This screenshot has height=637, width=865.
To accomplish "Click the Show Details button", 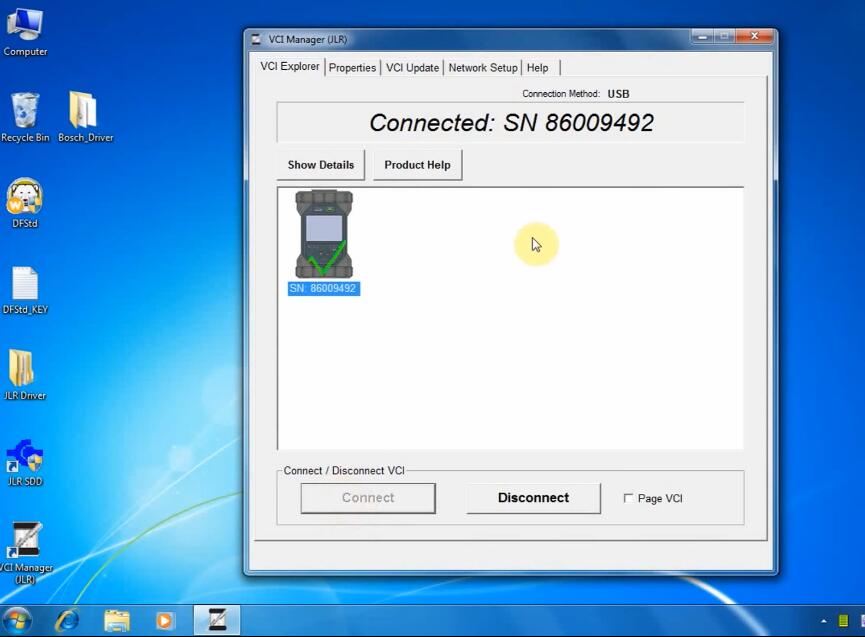I will click(321, 165).
